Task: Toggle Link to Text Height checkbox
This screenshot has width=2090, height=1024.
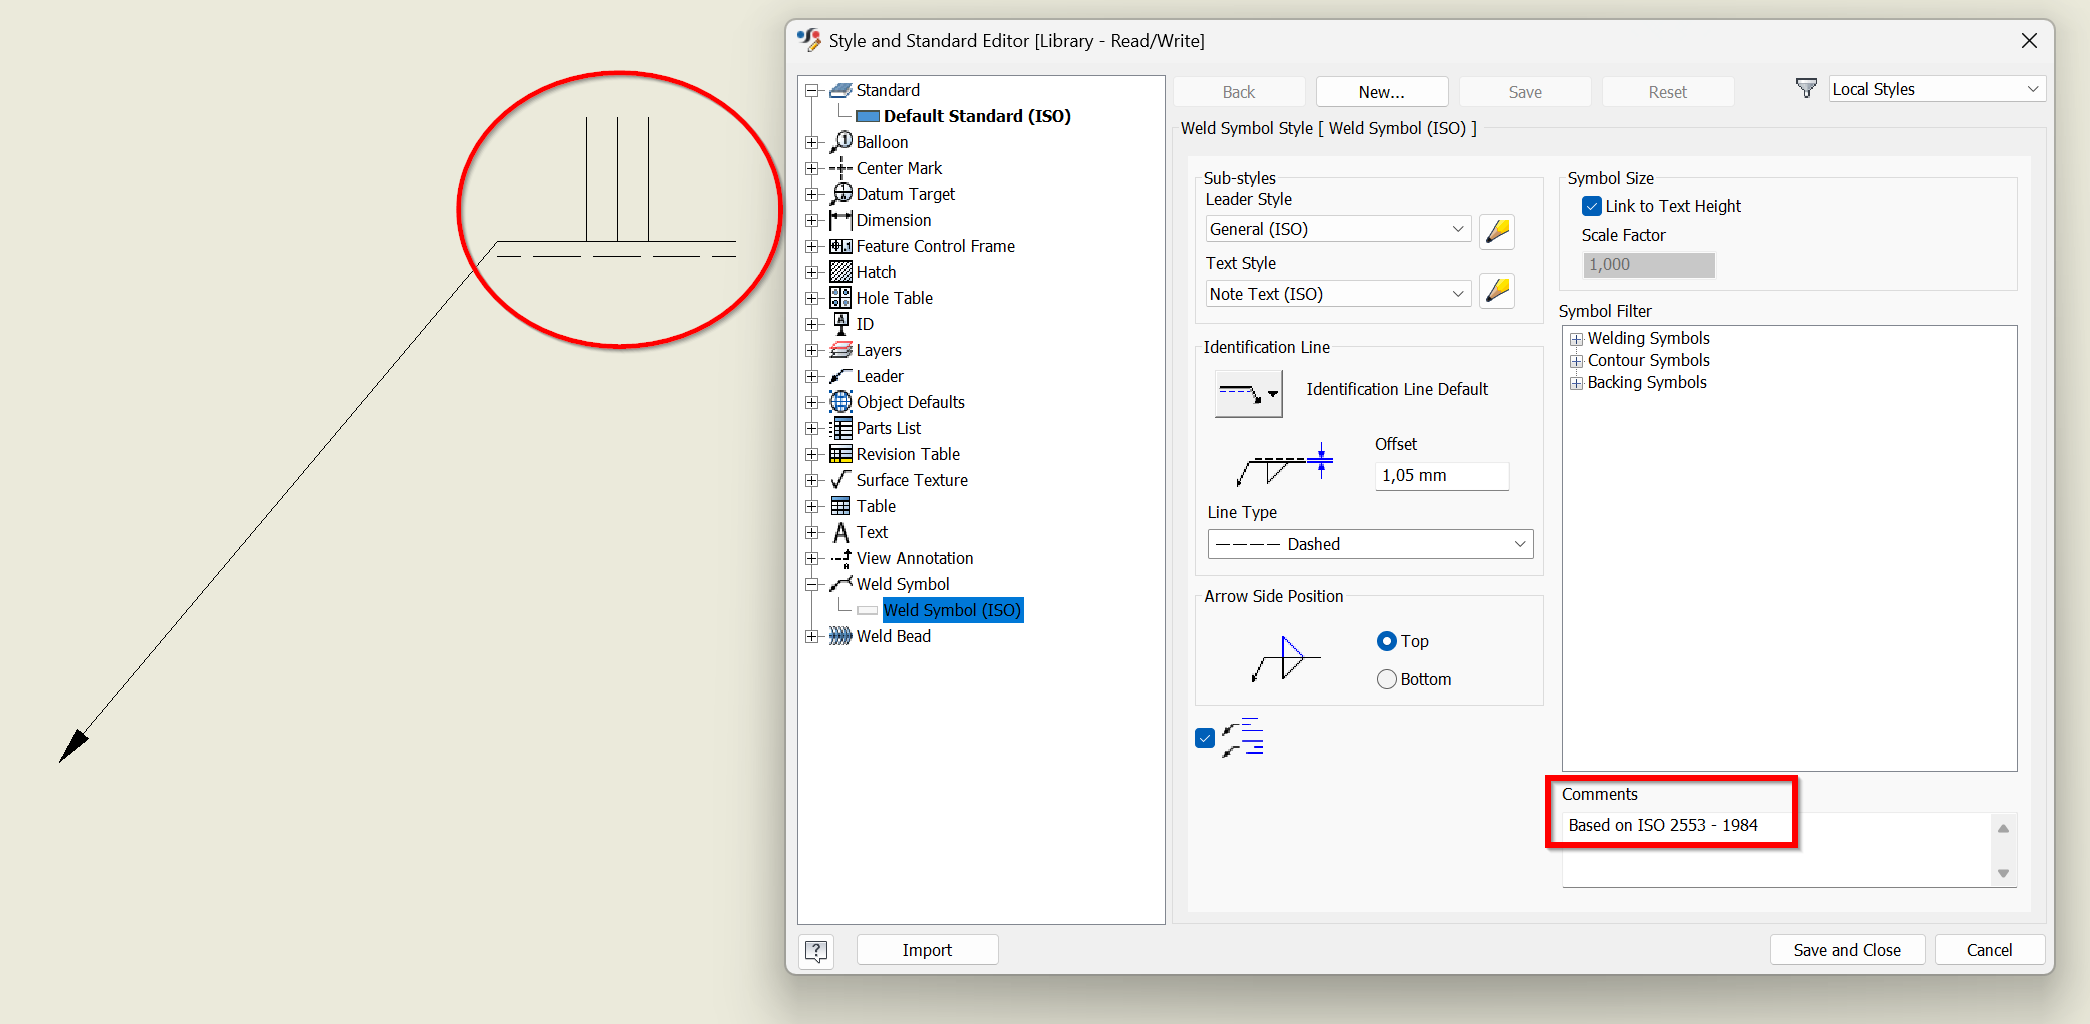Action: pos(1592,206)
